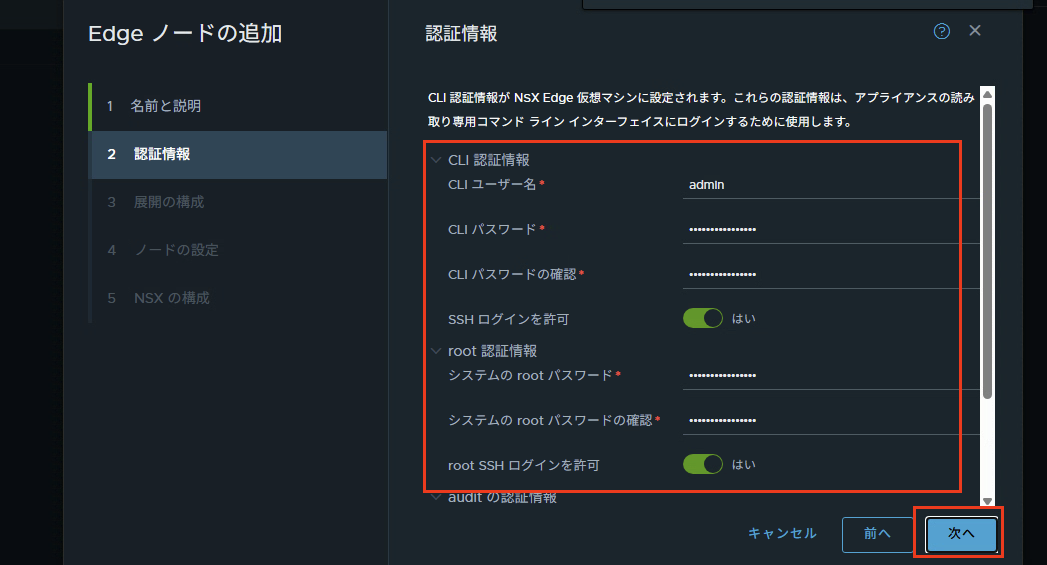Collapse the CLI 認証情報 section
Screen dimensions: 1047x565
pyautogui.click(x=436, y=160)
